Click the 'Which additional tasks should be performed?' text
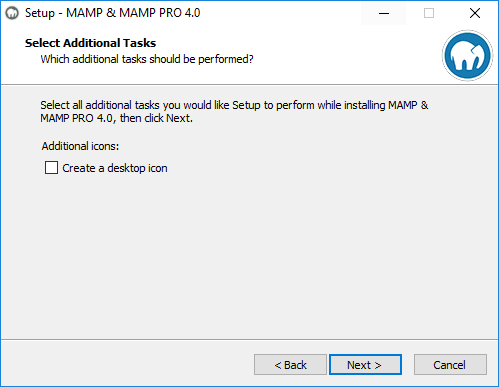The height and width of the screenshot is (387, 499). (x=147, y=59)
